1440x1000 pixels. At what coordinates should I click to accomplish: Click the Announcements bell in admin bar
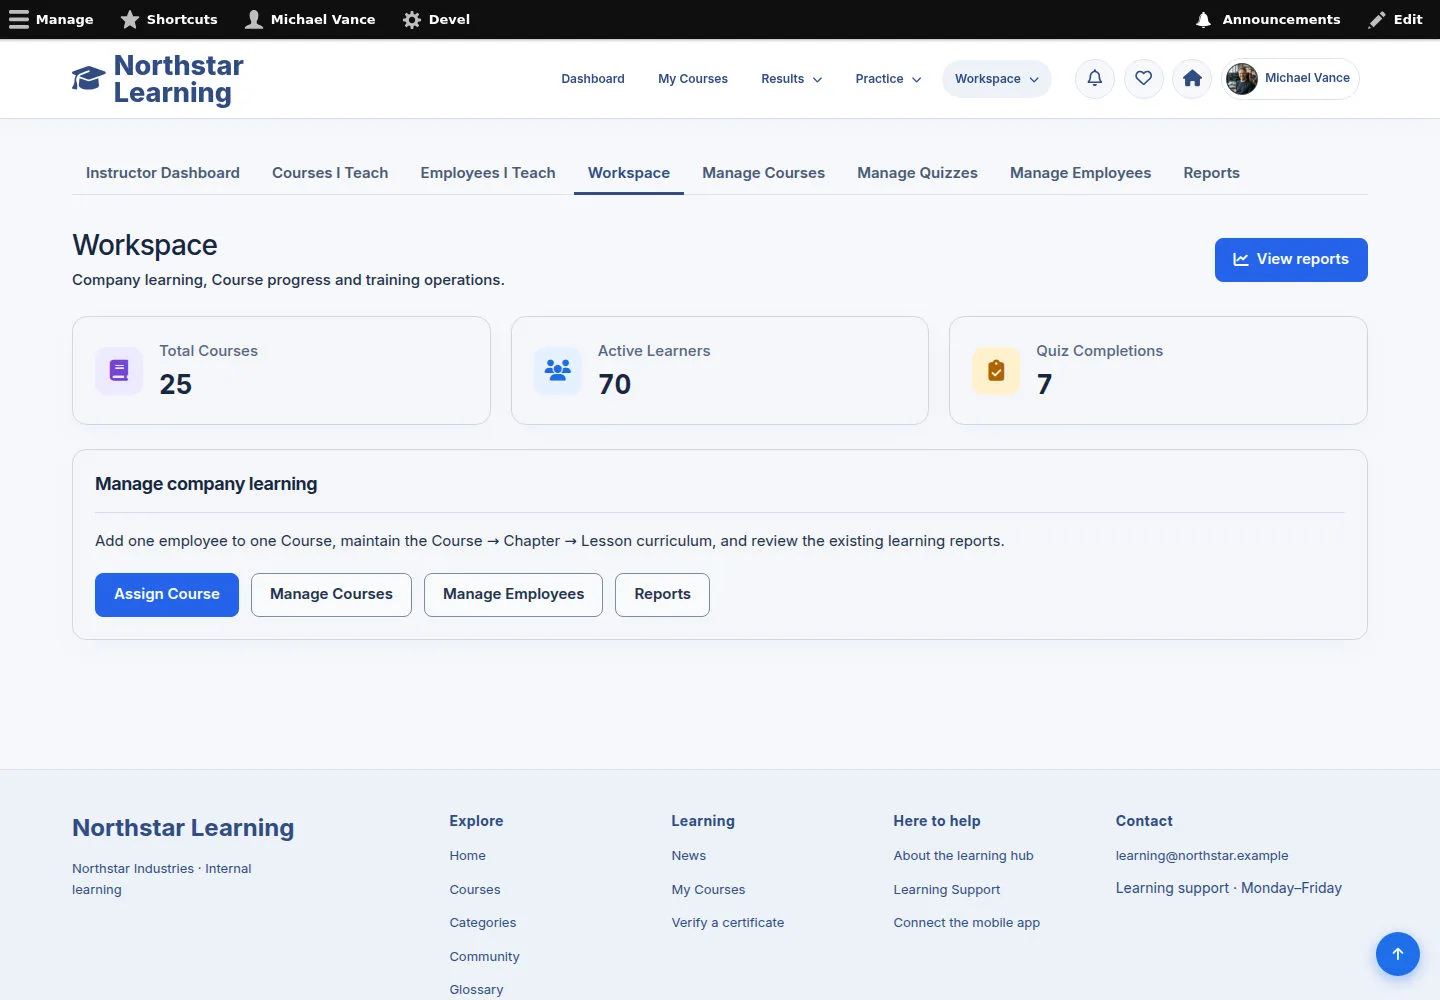[x=1204, y=19]
